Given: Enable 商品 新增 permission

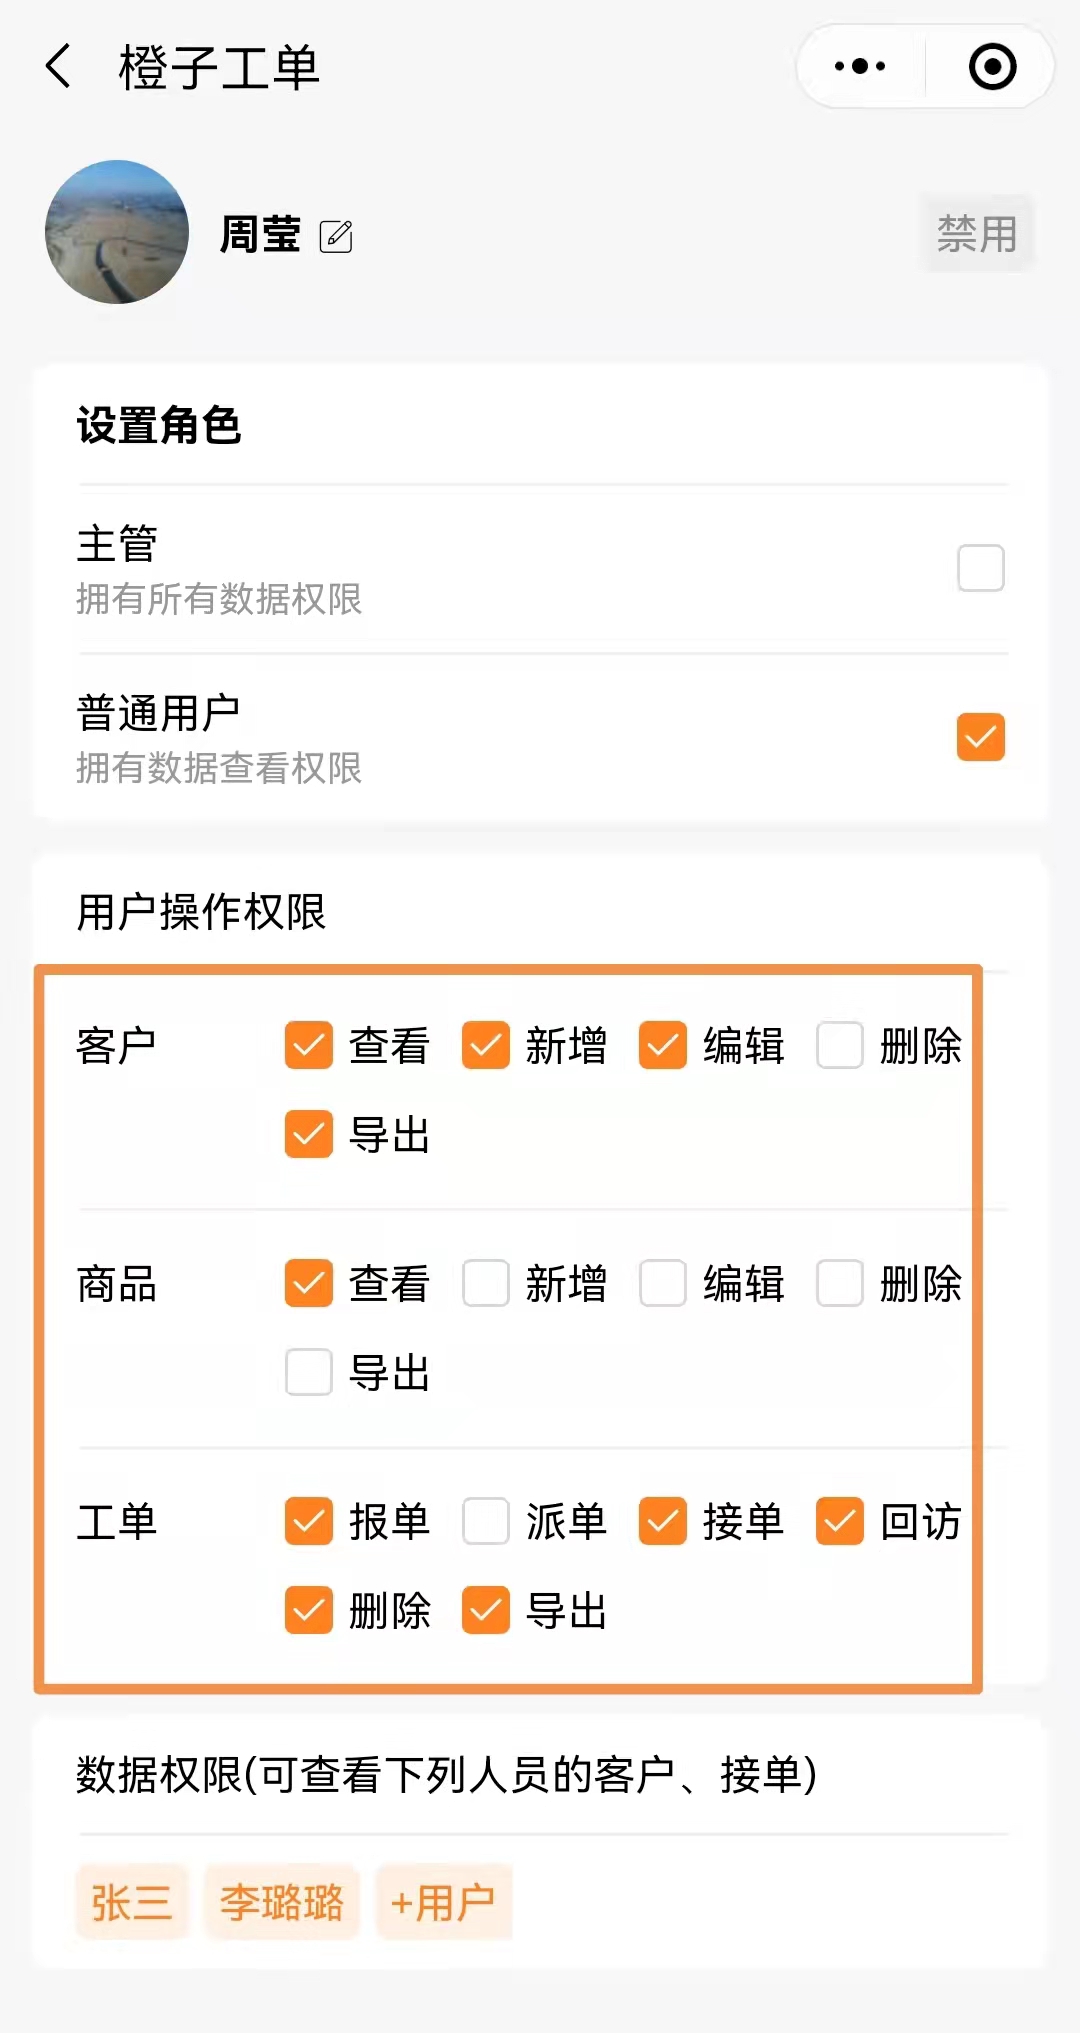Looking at the screenshot, I should pos(486,1283).
